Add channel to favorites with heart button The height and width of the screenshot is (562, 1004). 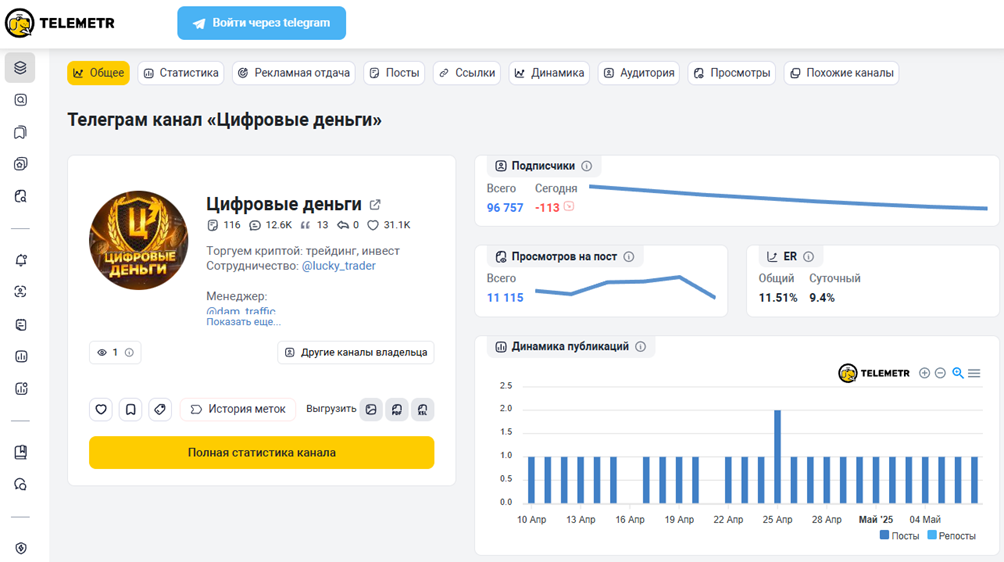click(x=101, y=410)
